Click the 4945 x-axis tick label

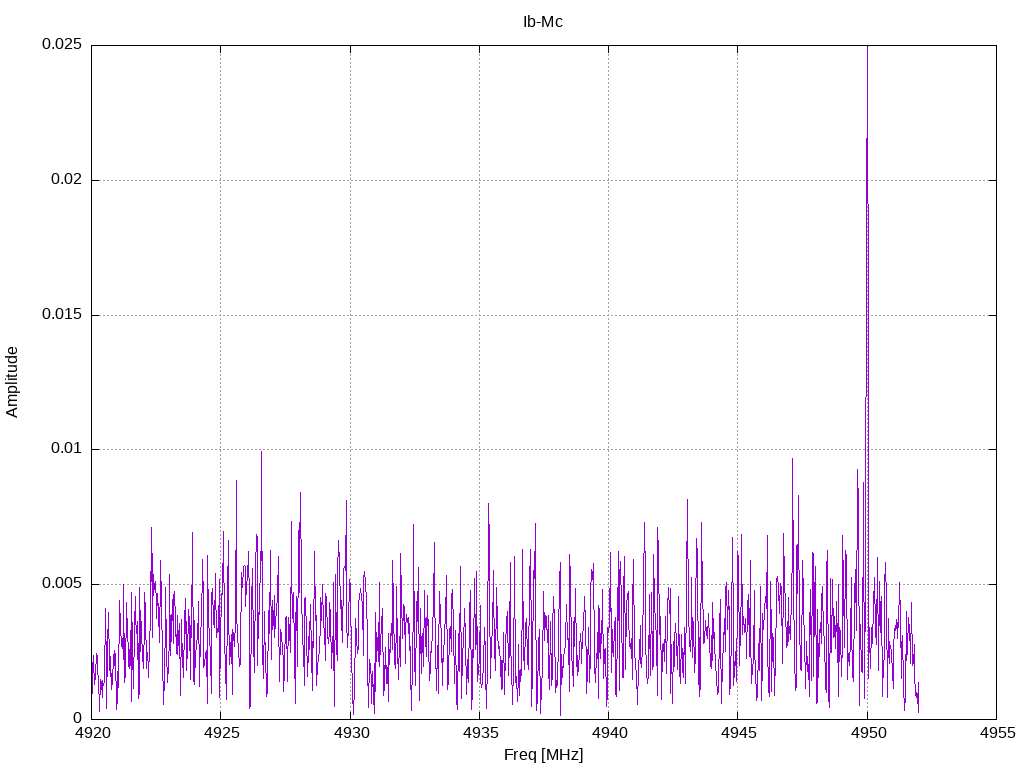[738, 733]
